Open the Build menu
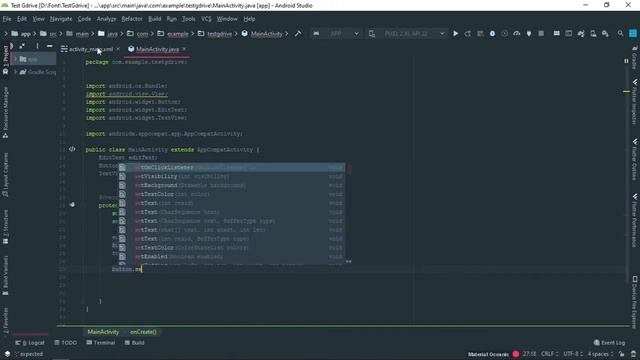 154,19
